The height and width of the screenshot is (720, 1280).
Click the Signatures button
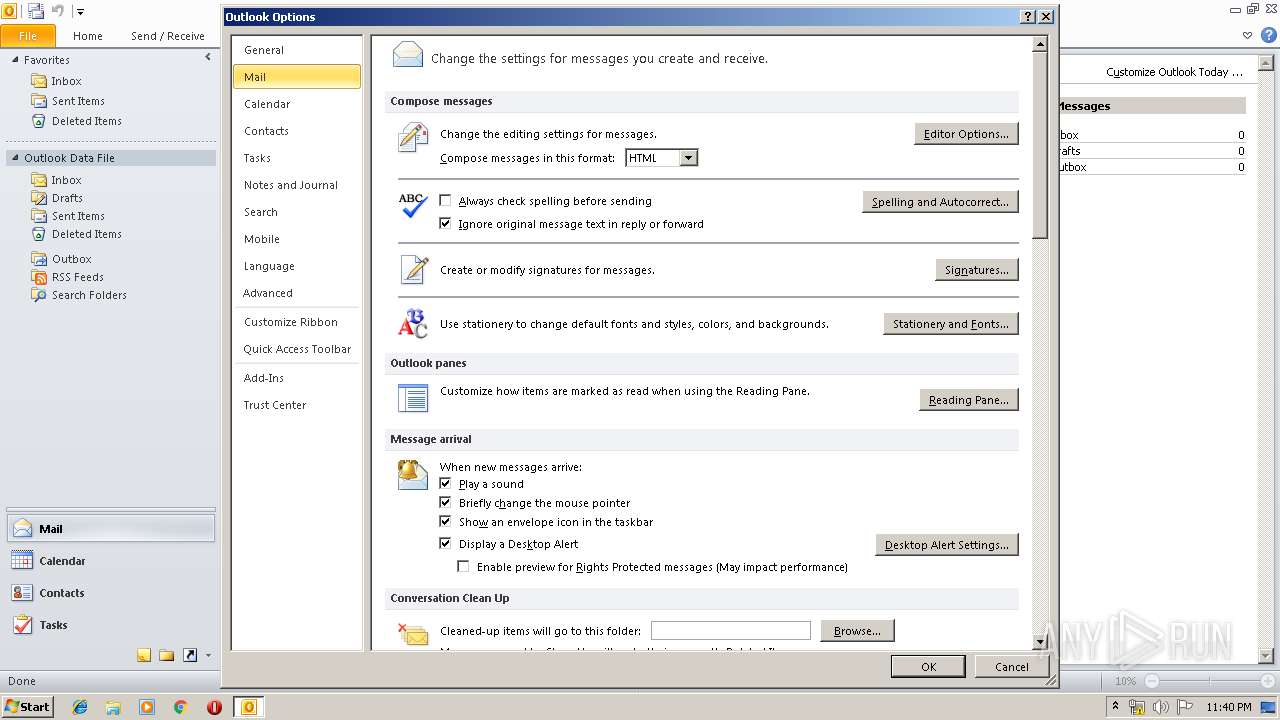[x=977, y=270]
